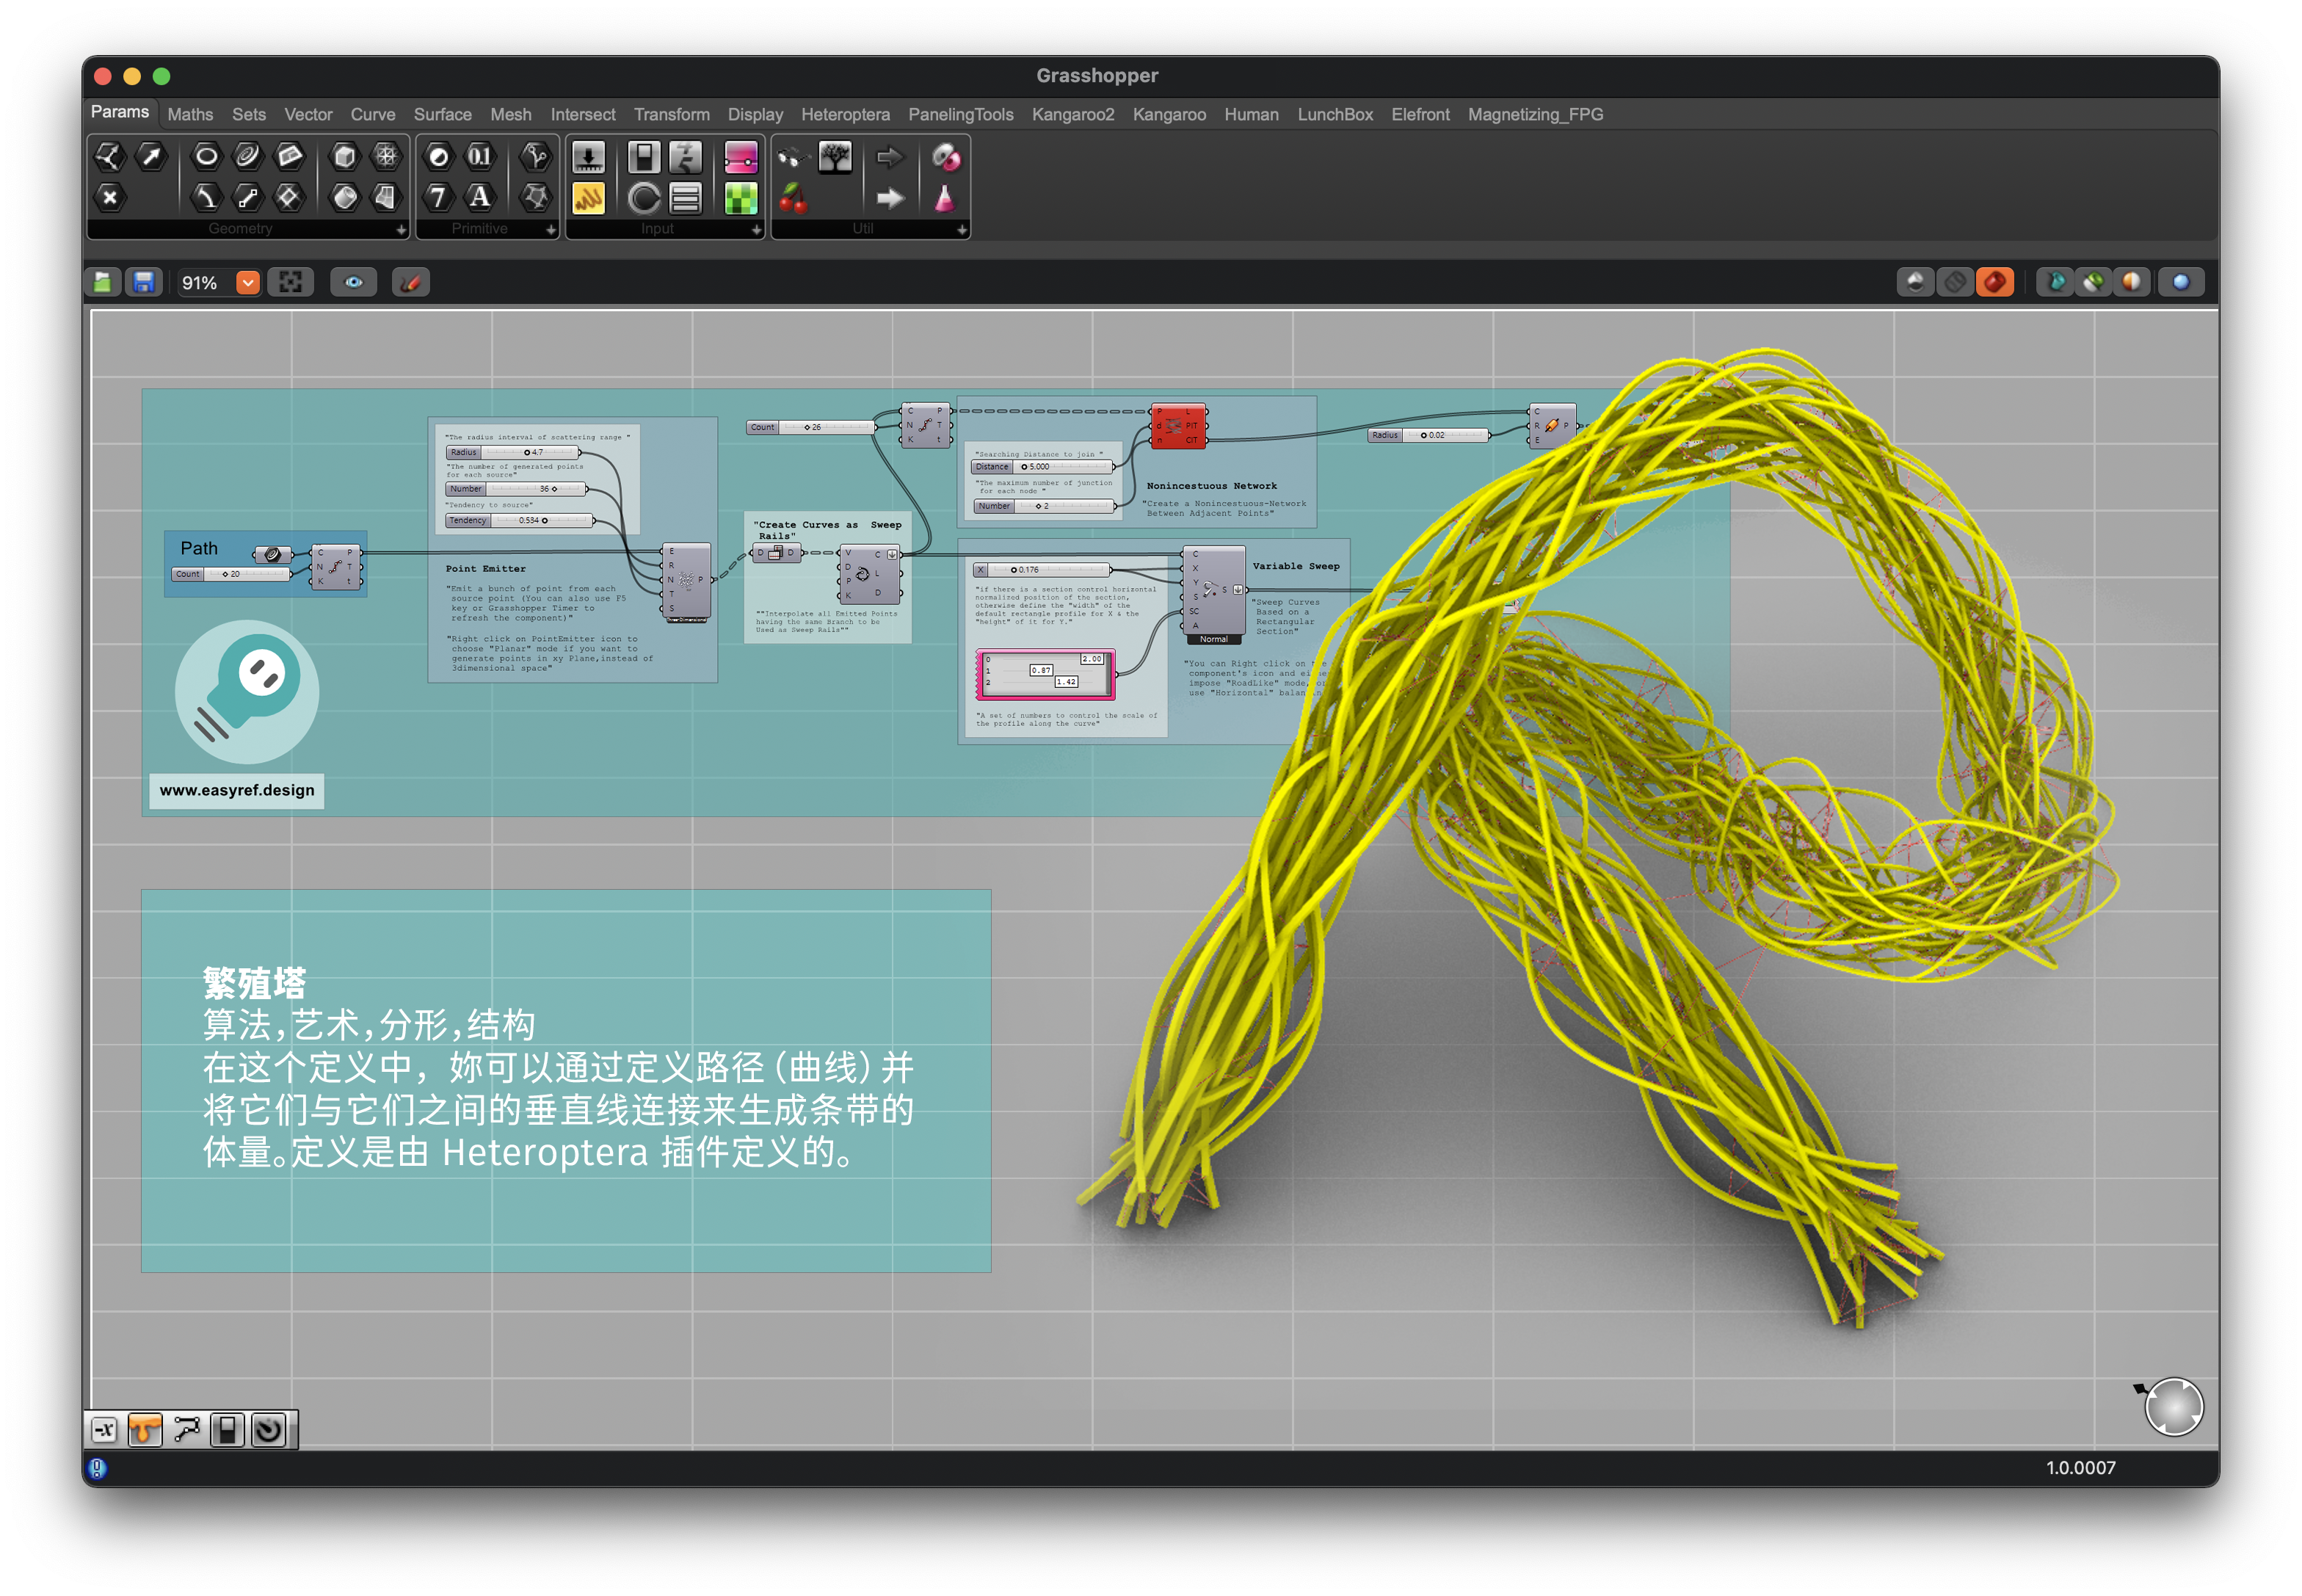Pick the cherry Cherry Picker icon

pos(793,199)
